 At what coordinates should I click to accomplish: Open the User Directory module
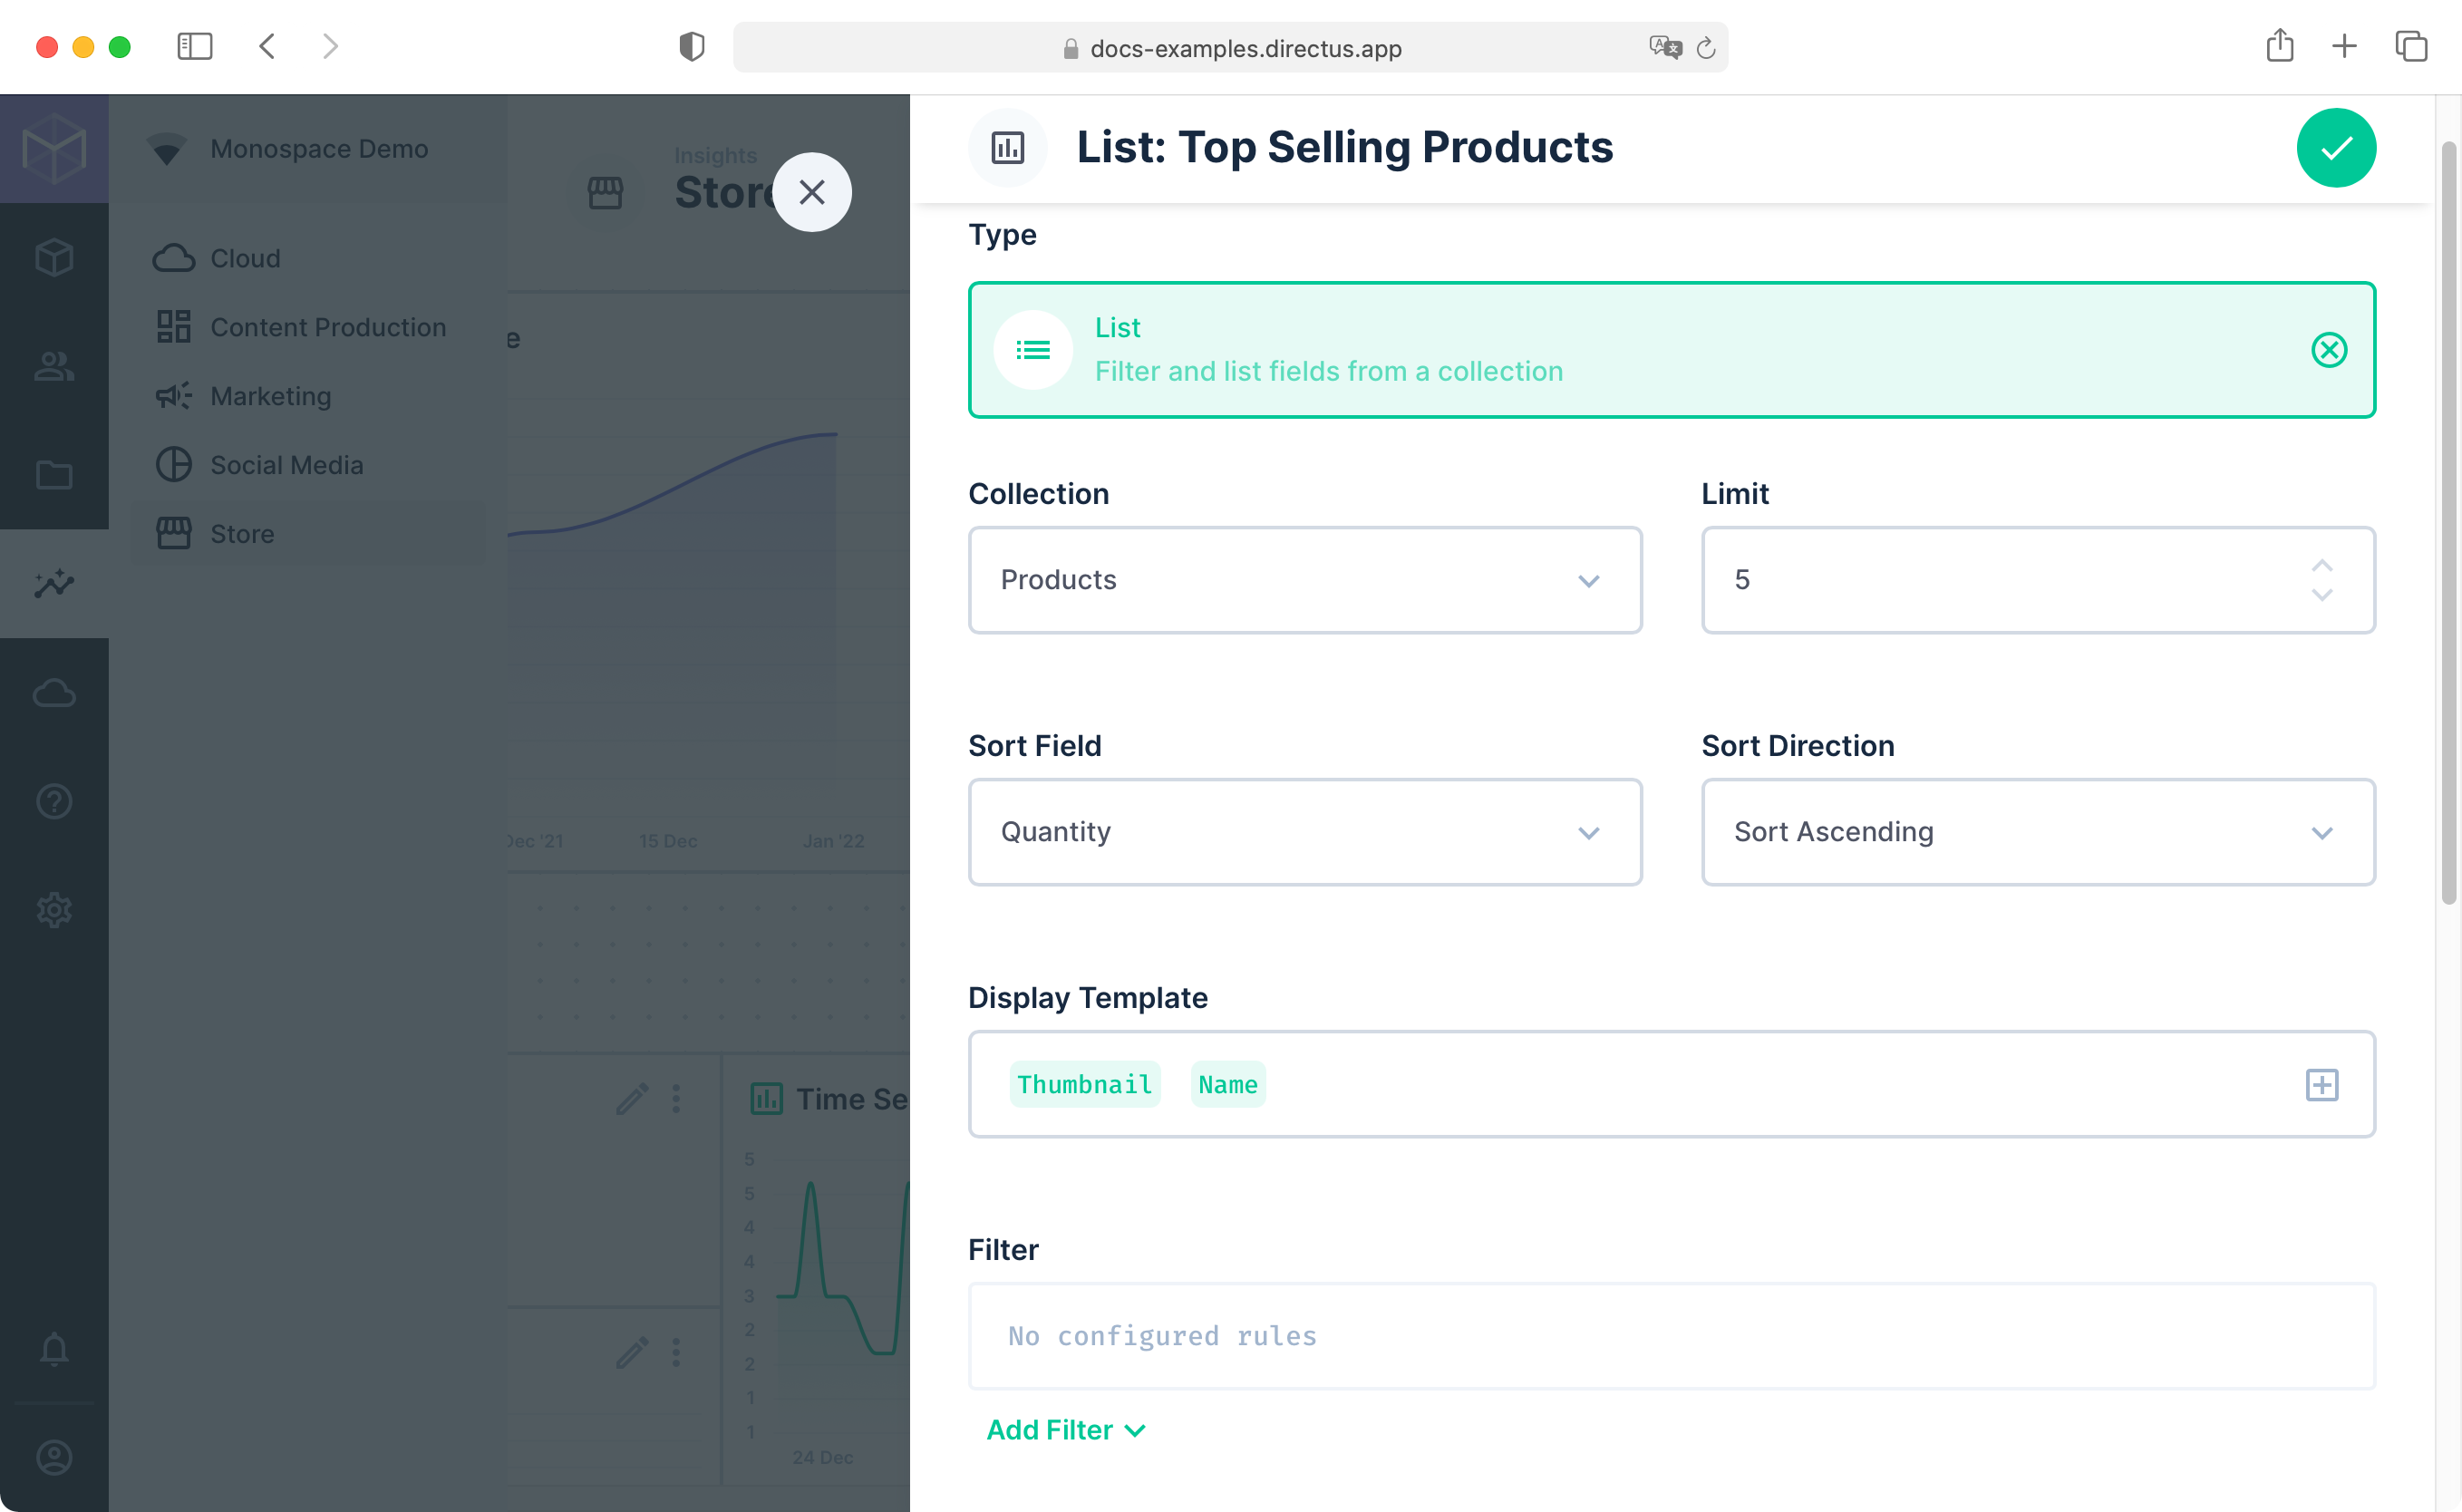pos(54,367)
